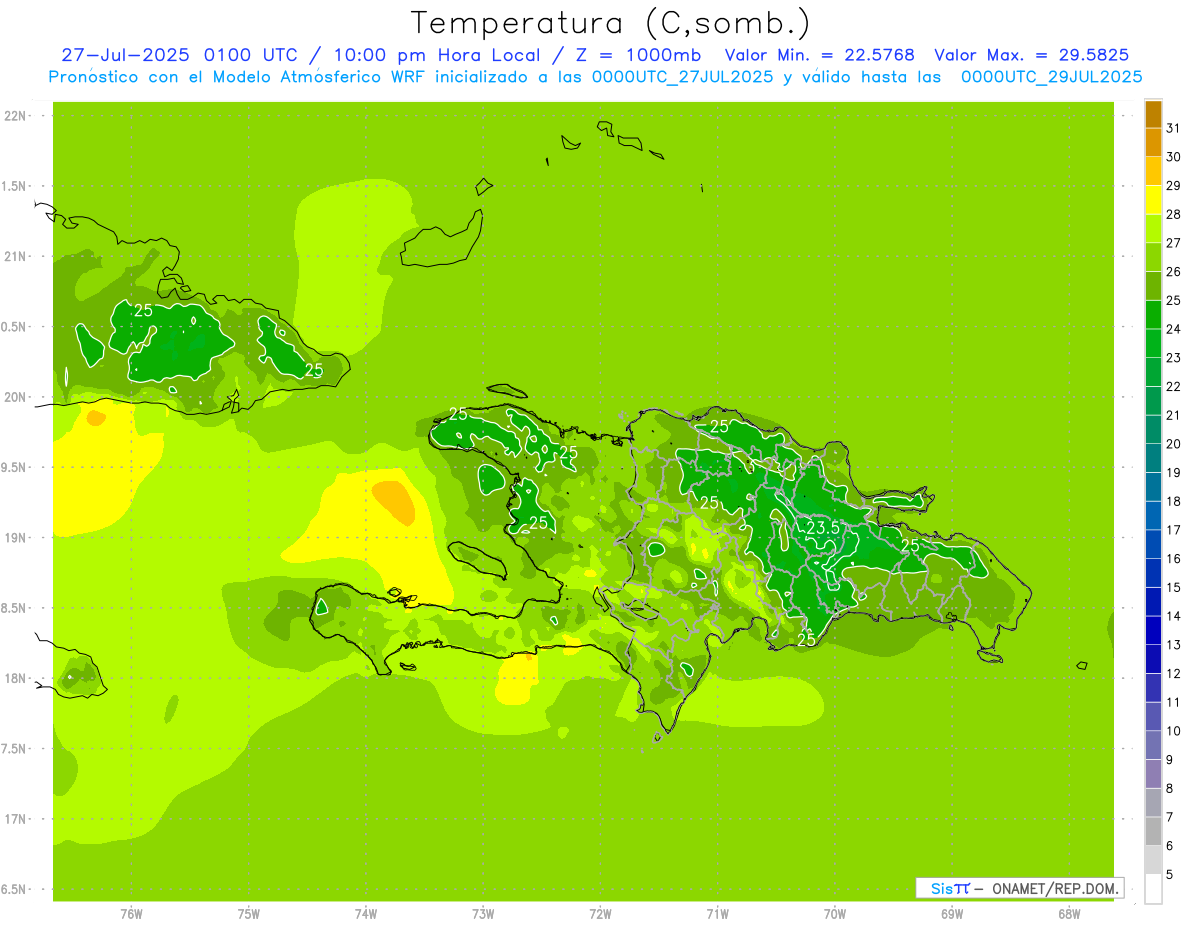Click the "76W" longitude axis label

131,914
